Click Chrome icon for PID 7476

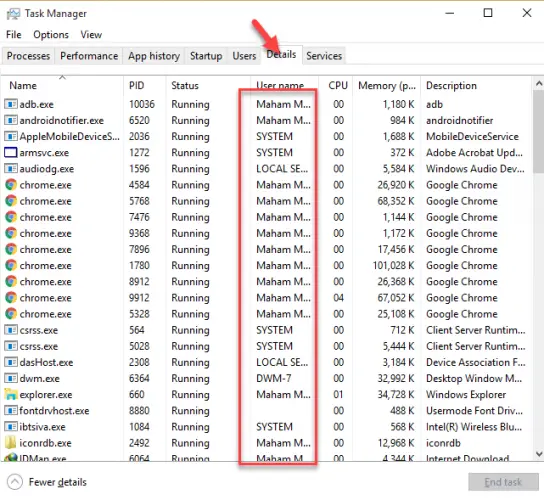click(x=11, y=217)
